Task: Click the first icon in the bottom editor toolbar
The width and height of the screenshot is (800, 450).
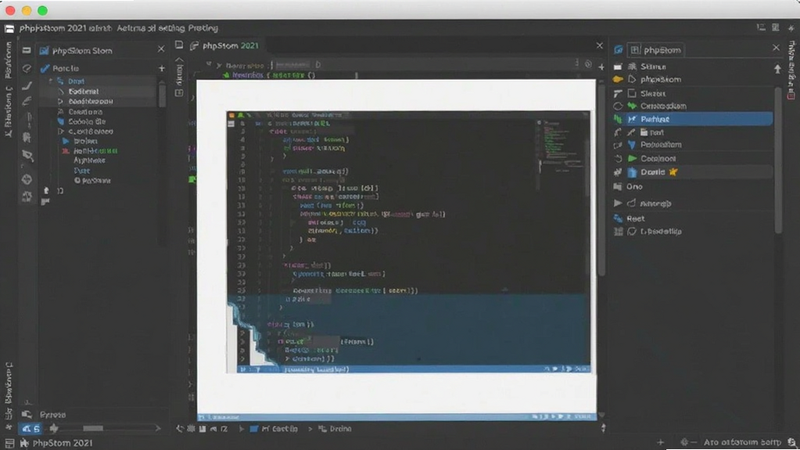Action: [180, 429]
